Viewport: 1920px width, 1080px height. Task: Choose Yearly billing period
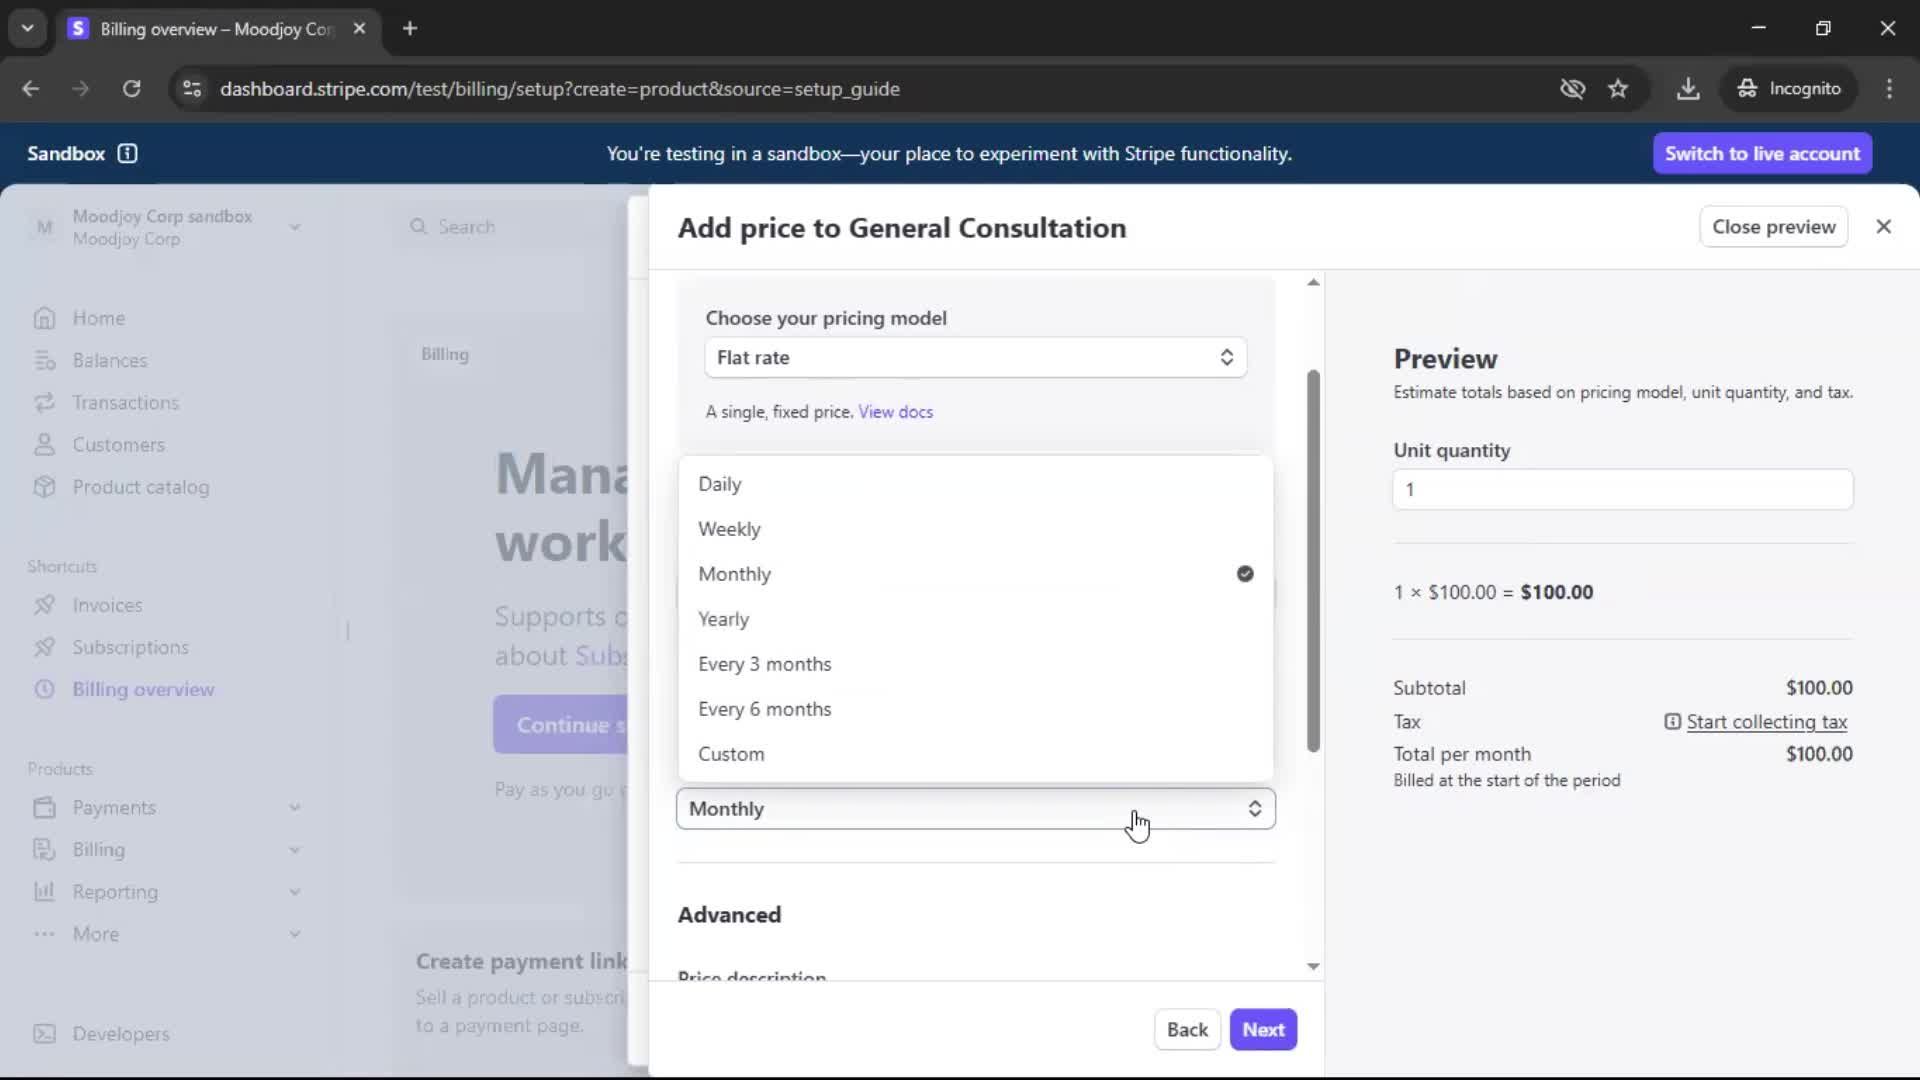click(723, 619)
